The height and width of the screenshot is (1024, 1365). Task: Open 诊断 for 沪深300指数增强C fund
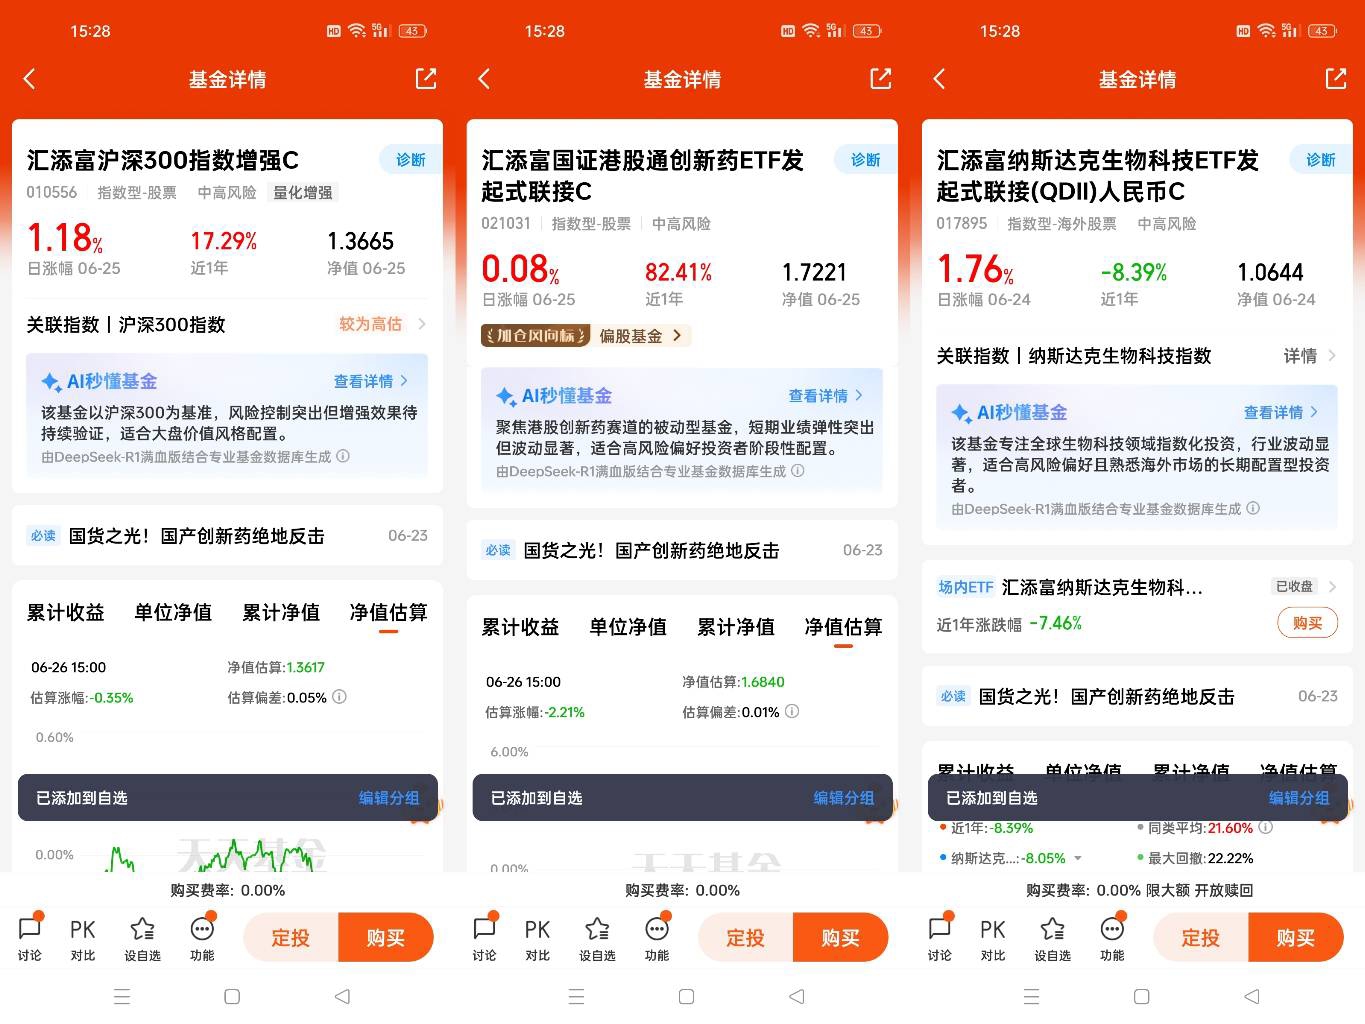click(410, 160)
